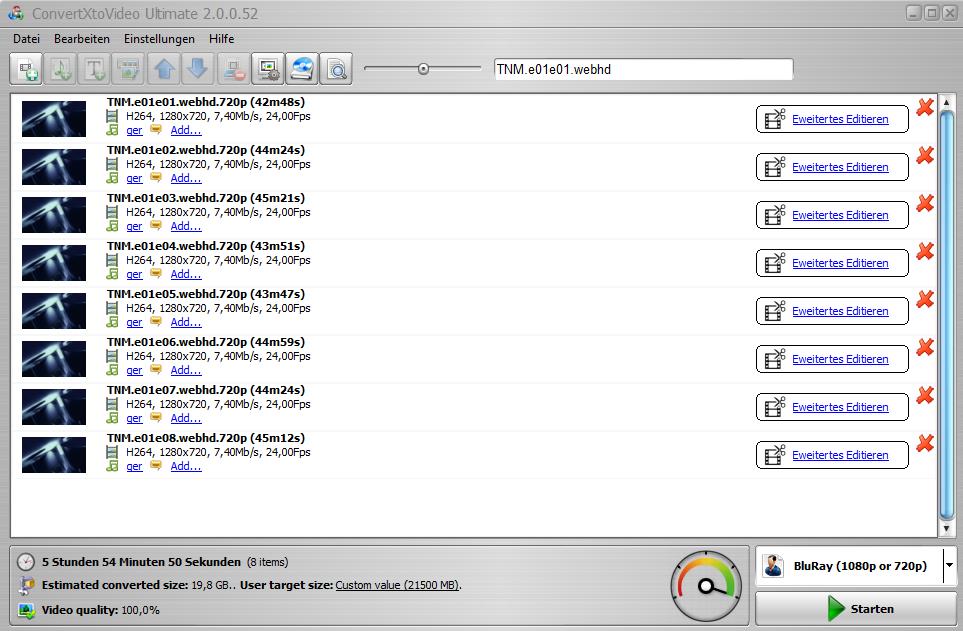This screenshot has height=631, width=963.
Task: Click the BluRay (1080p or 720p) profile label
Action: 860,566
